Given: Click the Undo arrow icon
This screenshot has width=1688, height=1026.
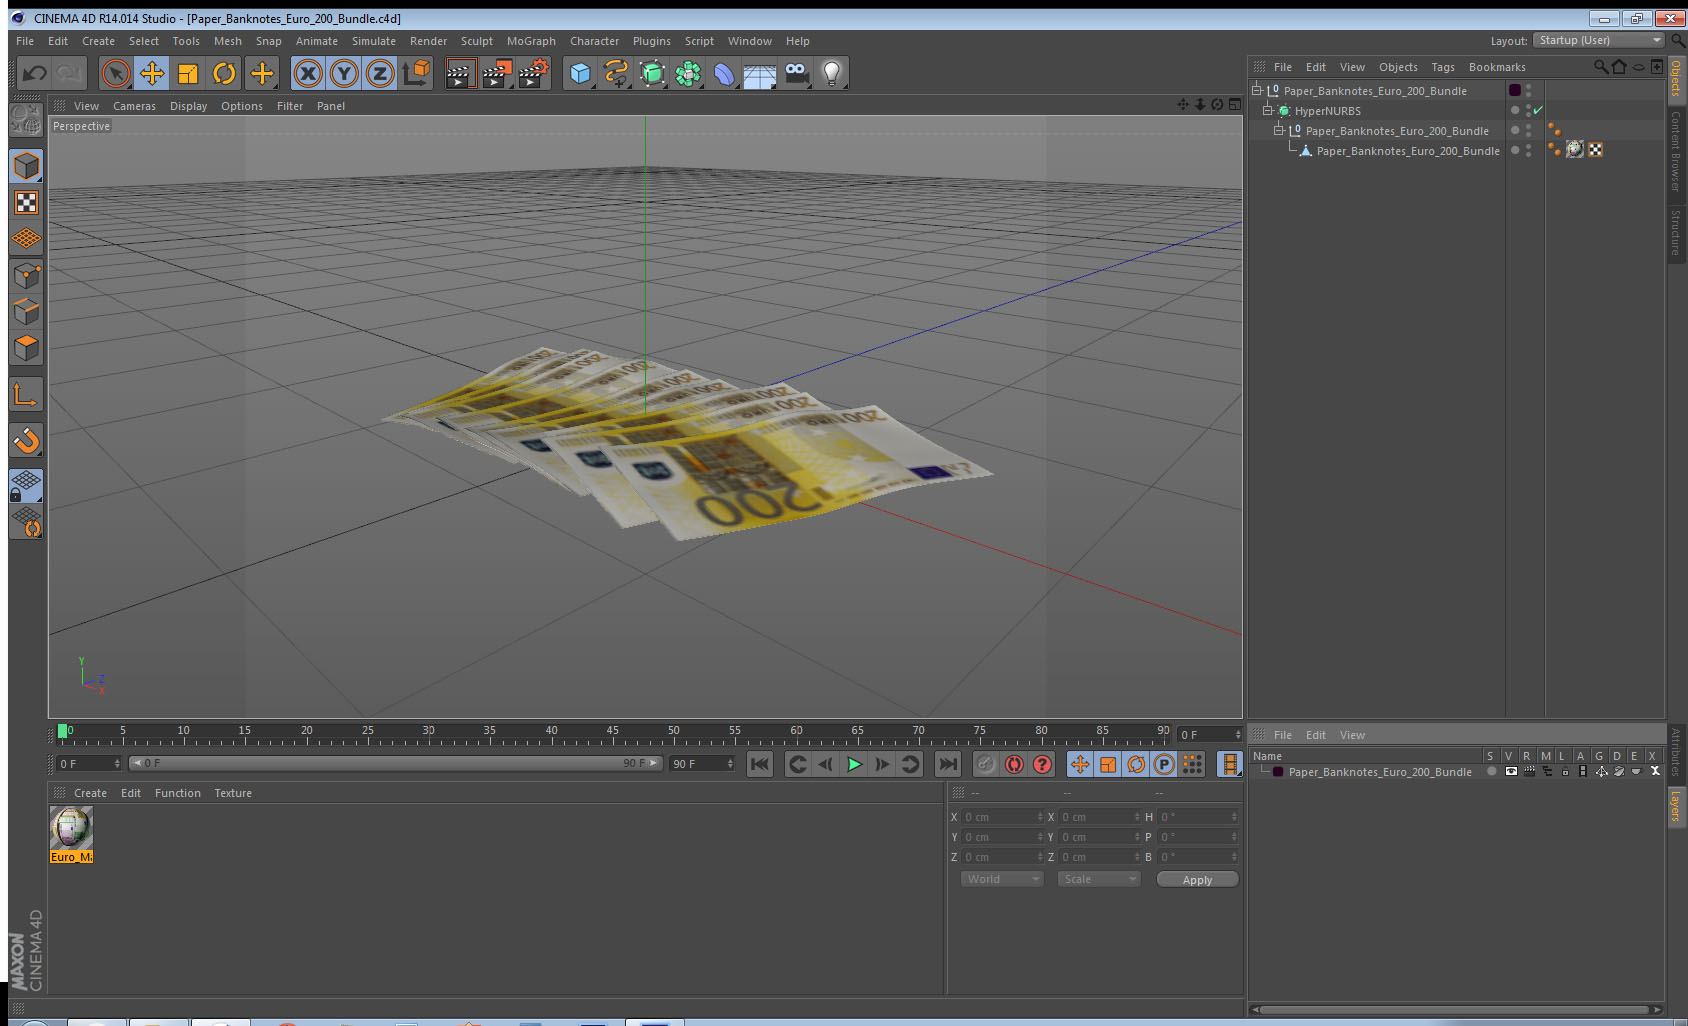Looking at the screenshot, I should coord(35,73).
